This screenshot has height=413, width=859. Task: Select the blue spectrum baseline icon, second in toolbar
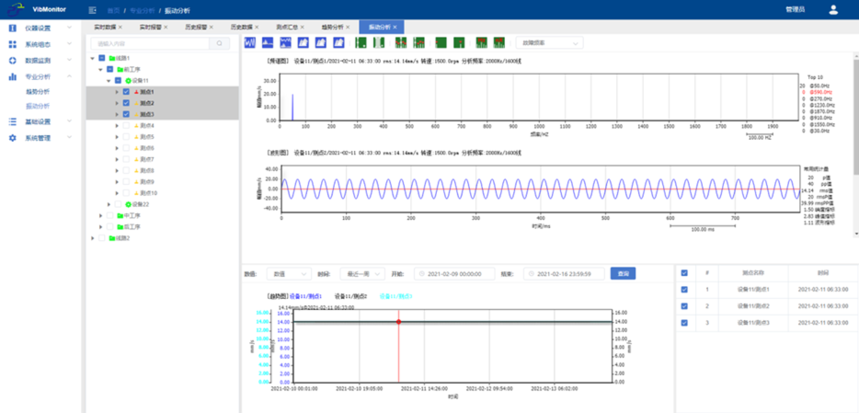(268, 42)
